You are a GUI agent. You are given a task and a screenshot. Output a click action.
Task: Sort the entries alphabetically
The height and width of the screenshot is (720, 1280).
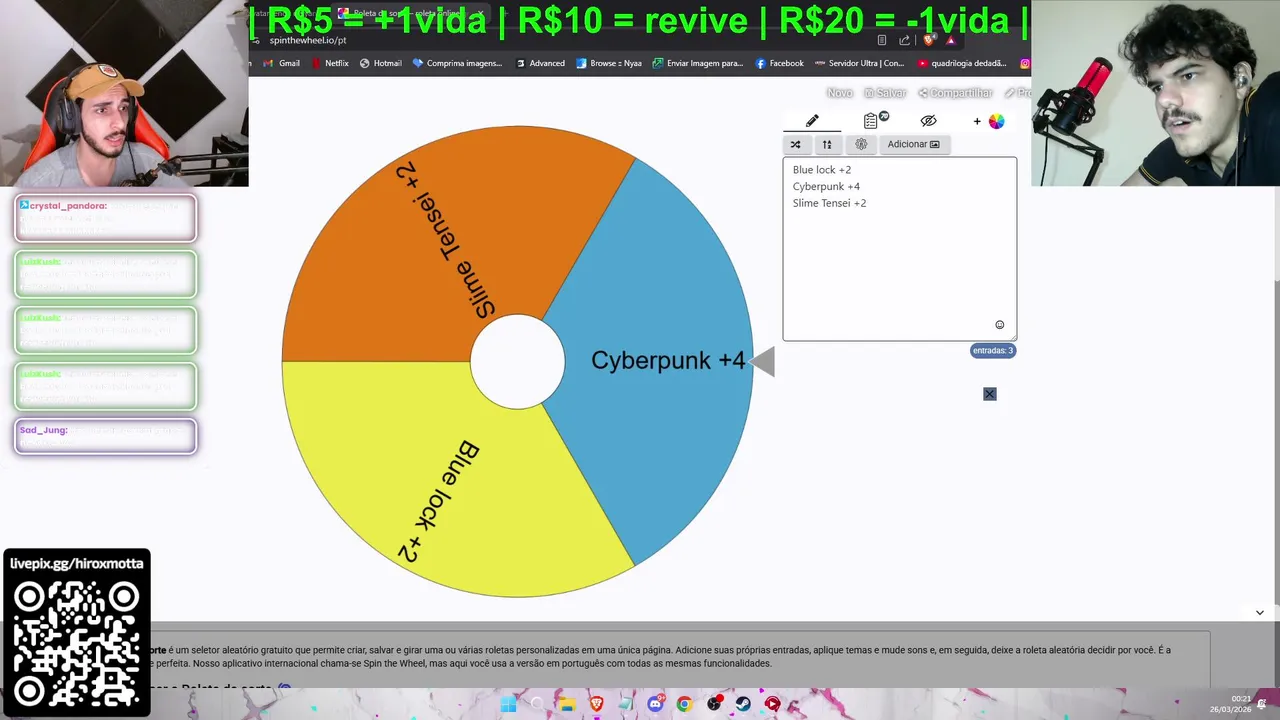[x=827, y=144]
